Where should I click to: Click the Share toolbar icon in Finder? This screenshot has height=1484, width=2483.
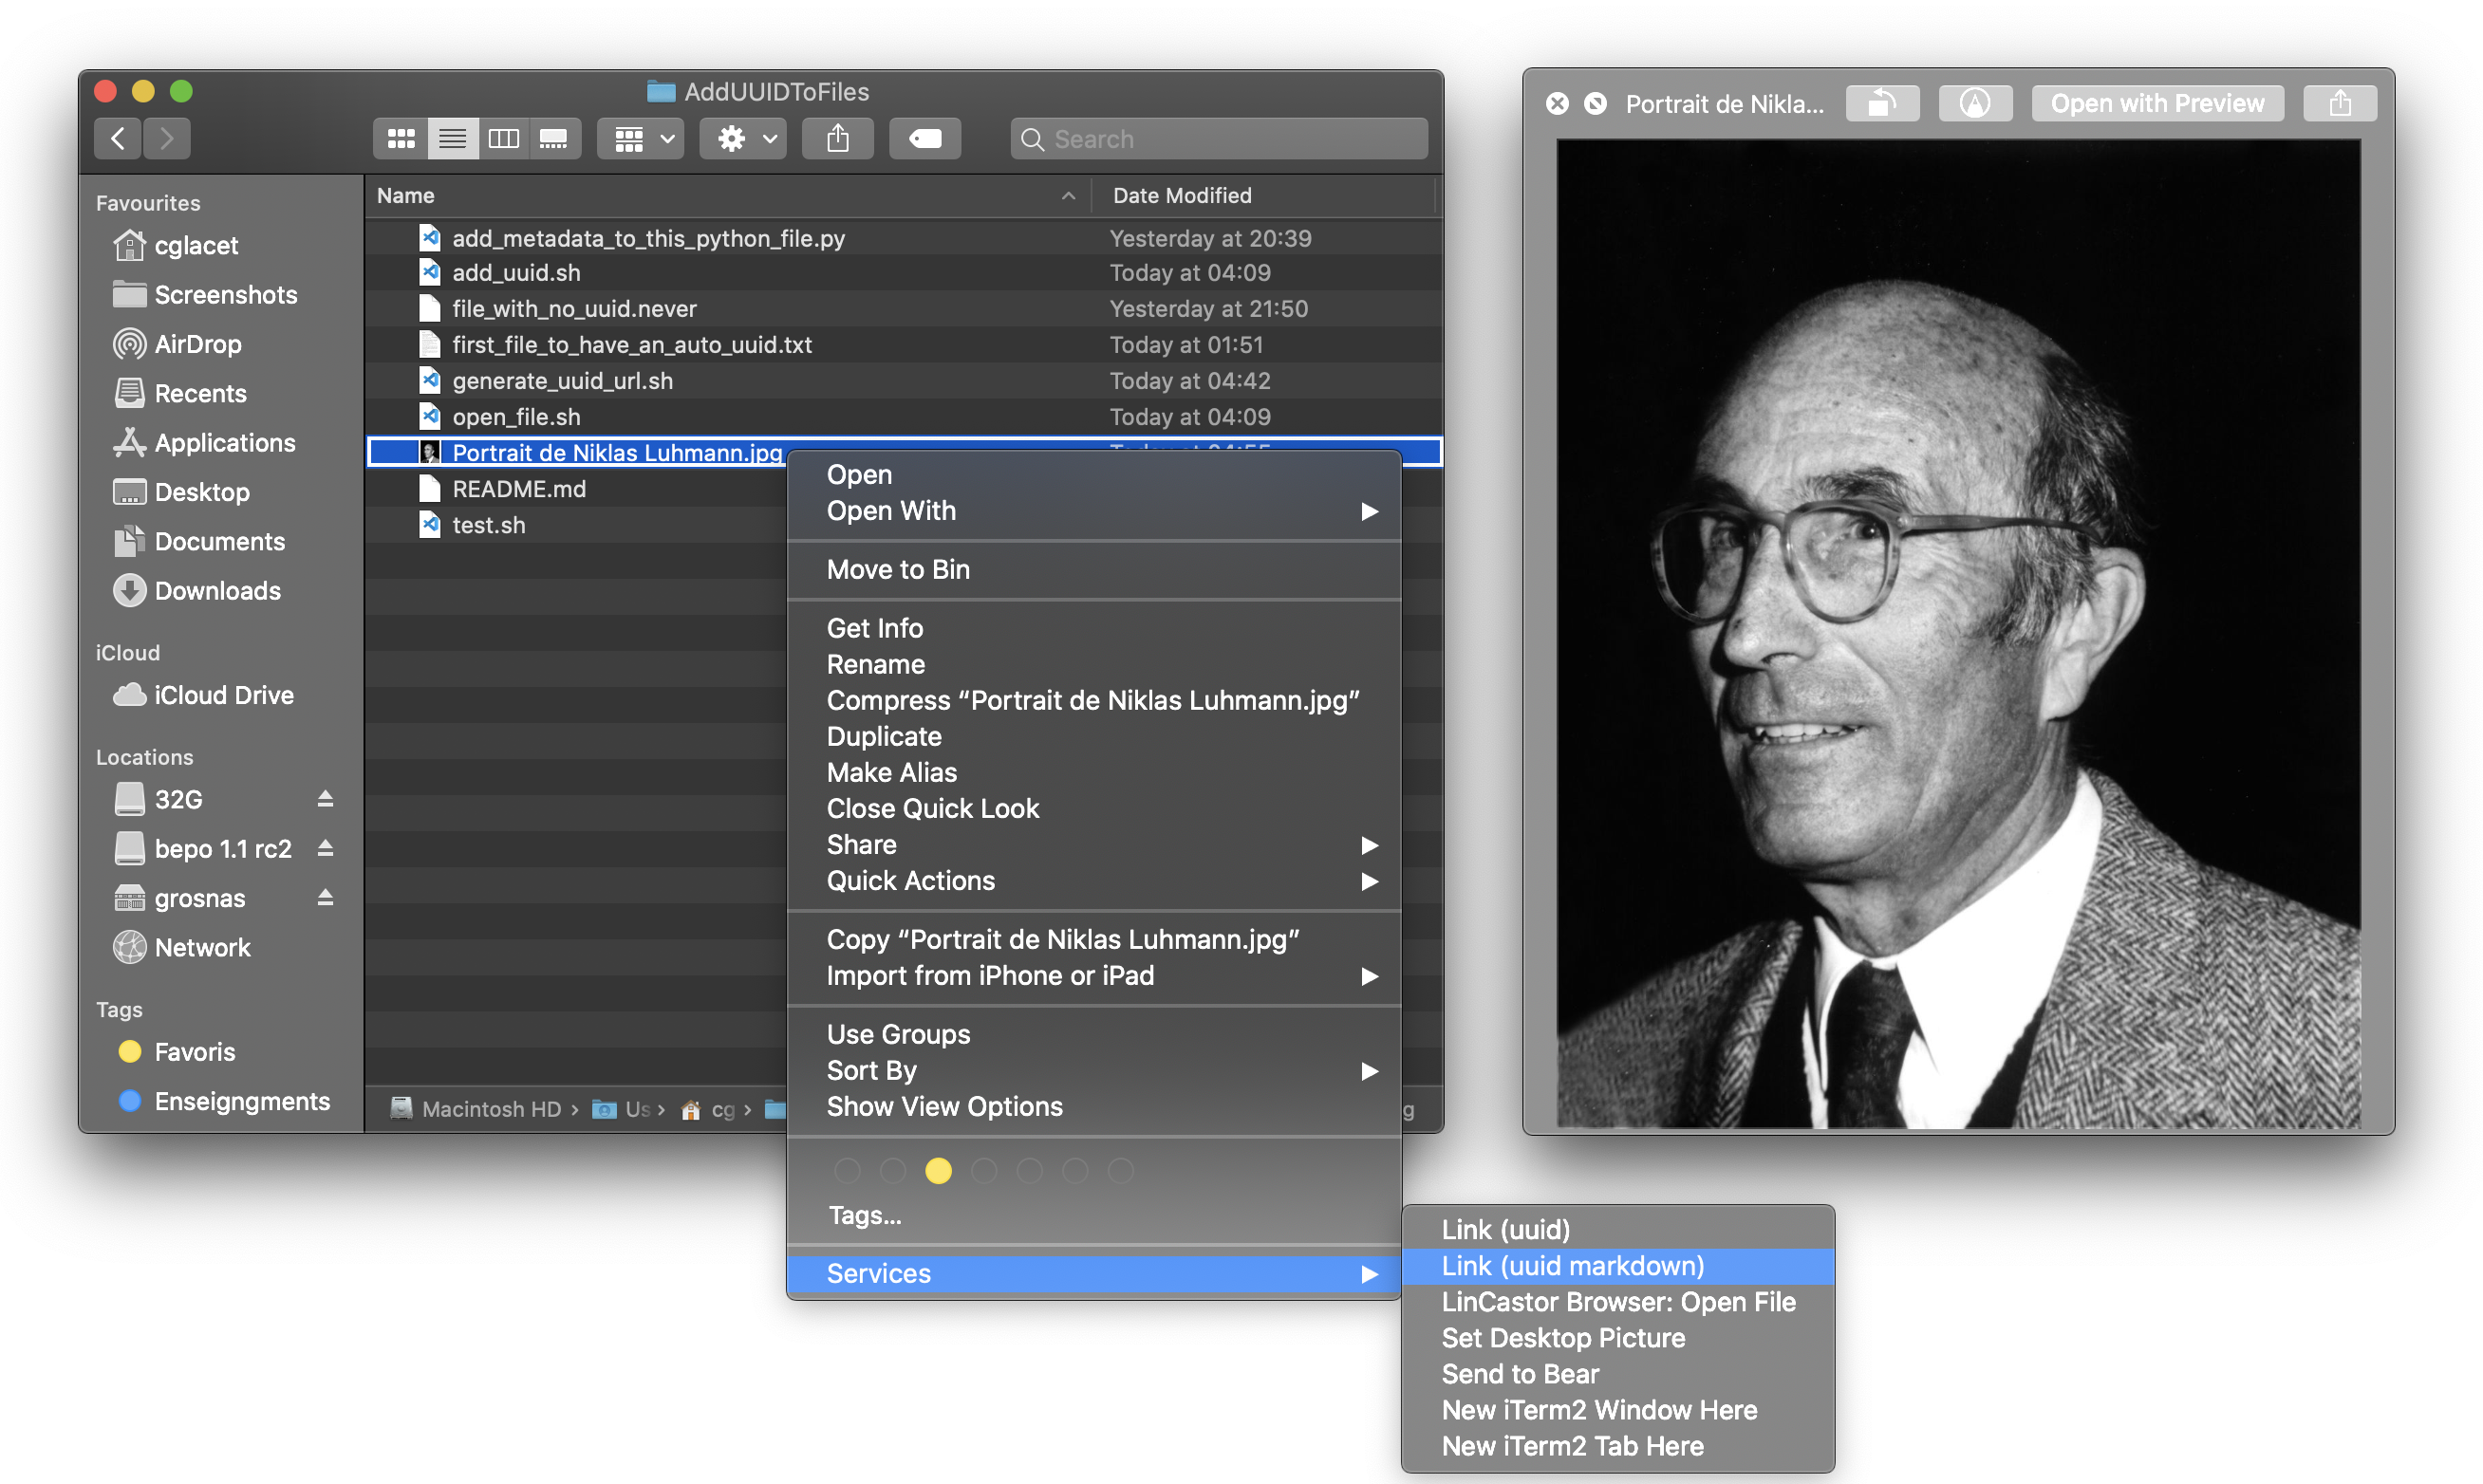837,139
